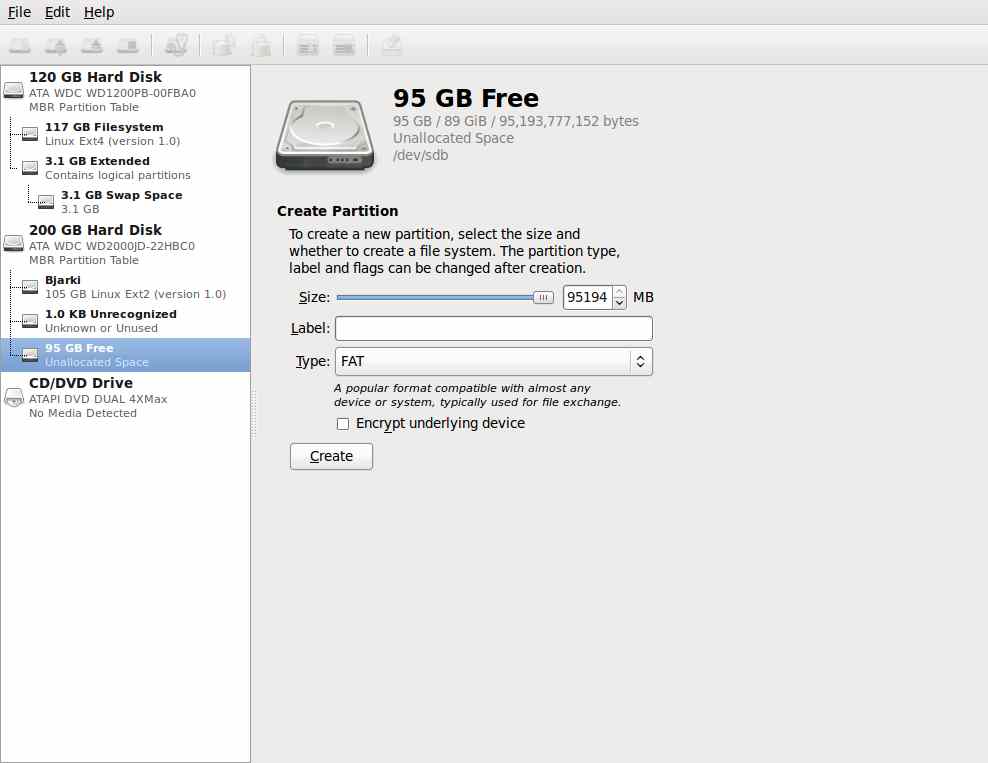Click into the Label text field

pyautogui.click(x=493, y=329)
